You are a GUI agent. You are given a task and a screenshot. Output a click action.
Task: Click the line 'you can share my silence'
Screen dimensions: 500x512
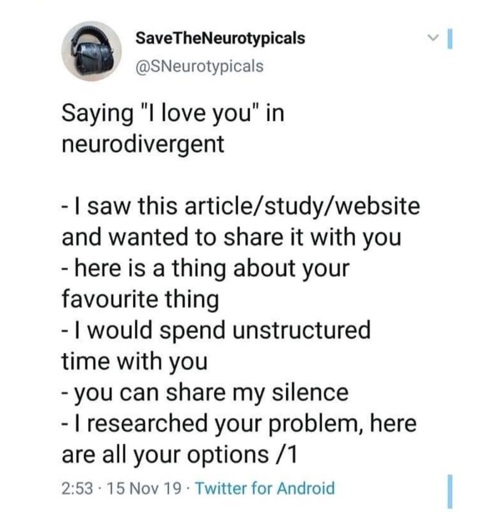(x=205, y=393)
